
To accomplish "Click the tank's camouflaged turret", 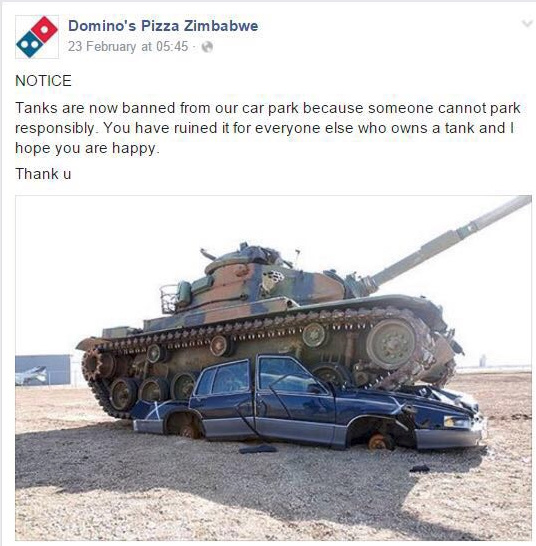I will 266,279.
